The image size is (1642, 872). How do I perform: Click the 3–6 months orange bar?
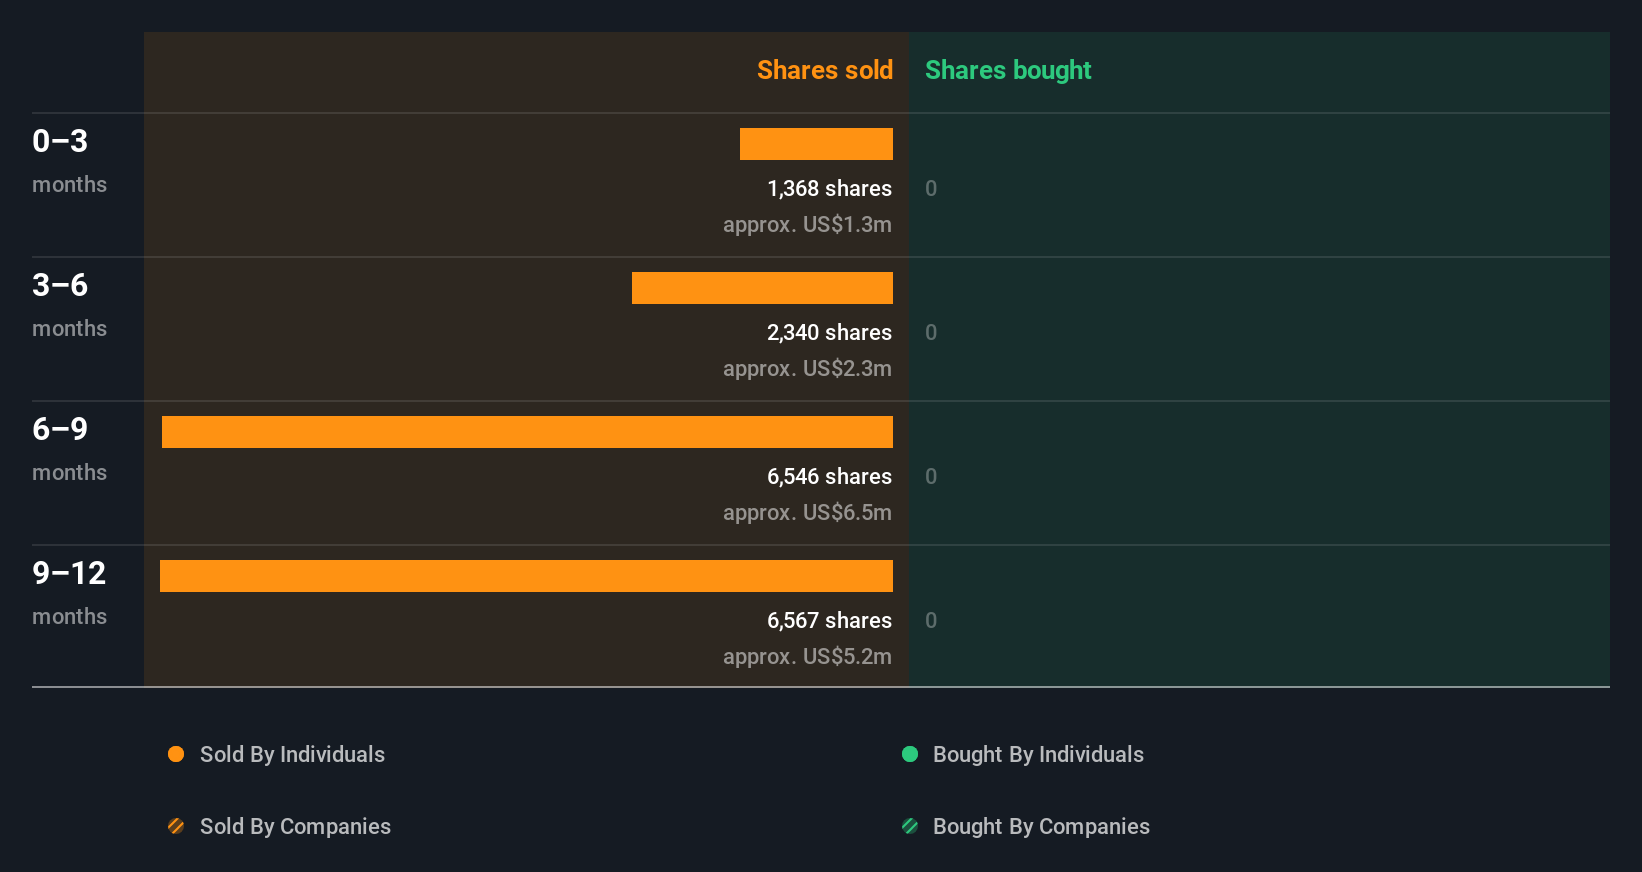(762, 288)
